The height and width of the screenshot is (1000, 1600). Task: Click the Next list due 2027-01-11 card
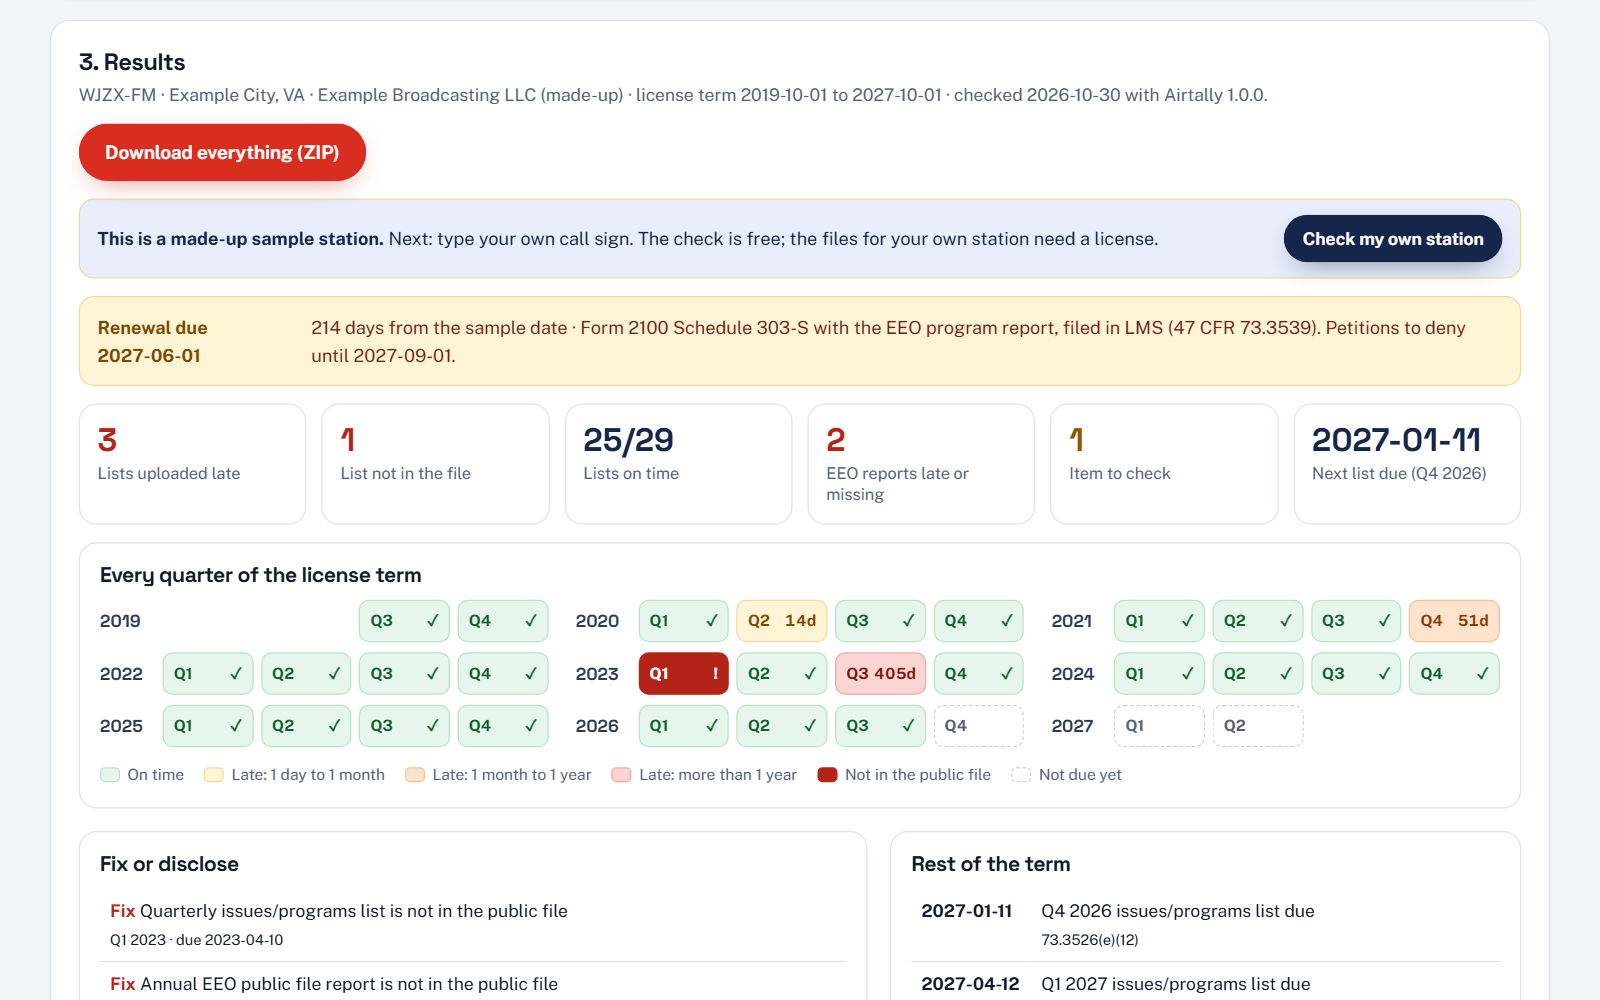pyautogui.click(x=1407, y=464)
